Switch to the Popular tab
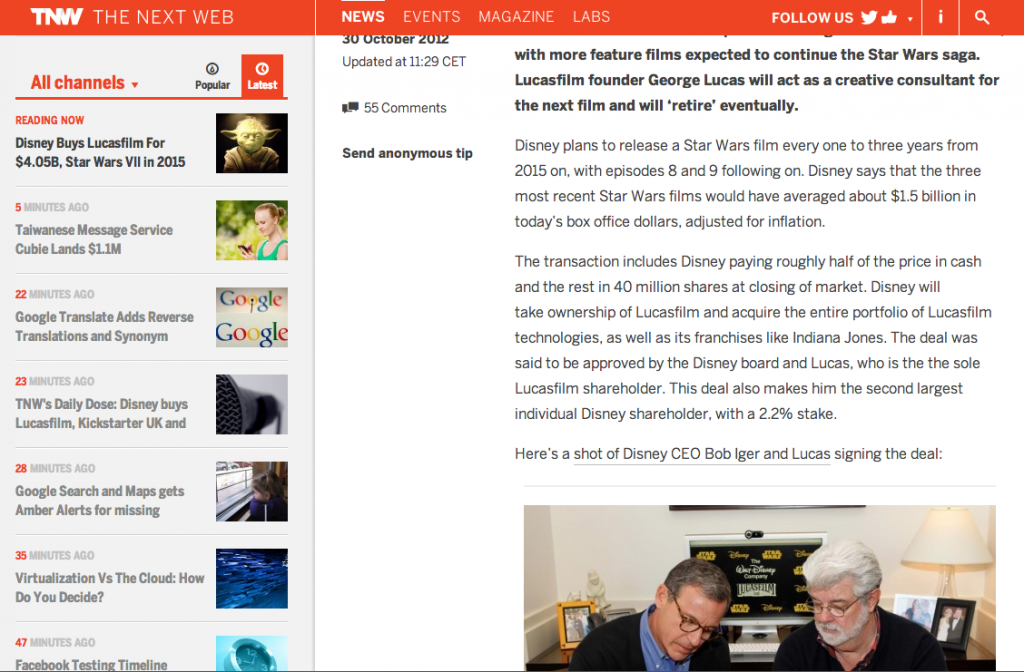This screenshot has width=1024, height=672. (212, 77)
